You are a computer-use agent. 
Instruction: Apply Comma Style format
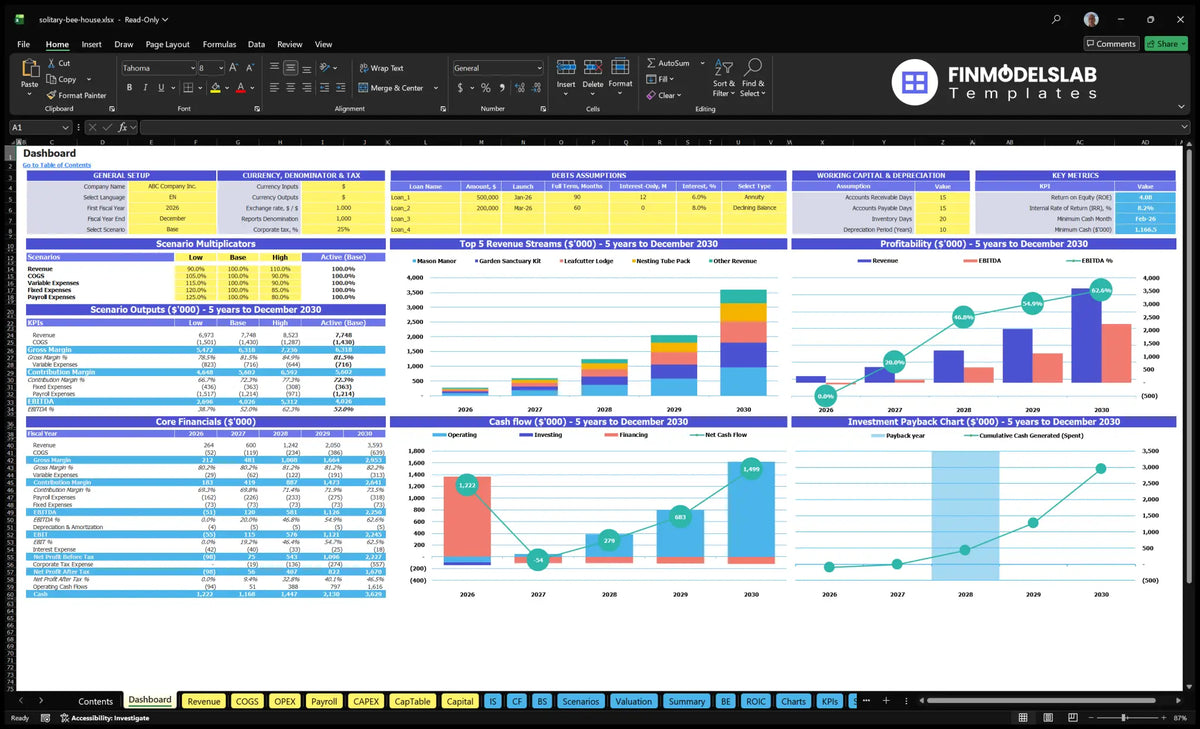(x=501, y=88)
